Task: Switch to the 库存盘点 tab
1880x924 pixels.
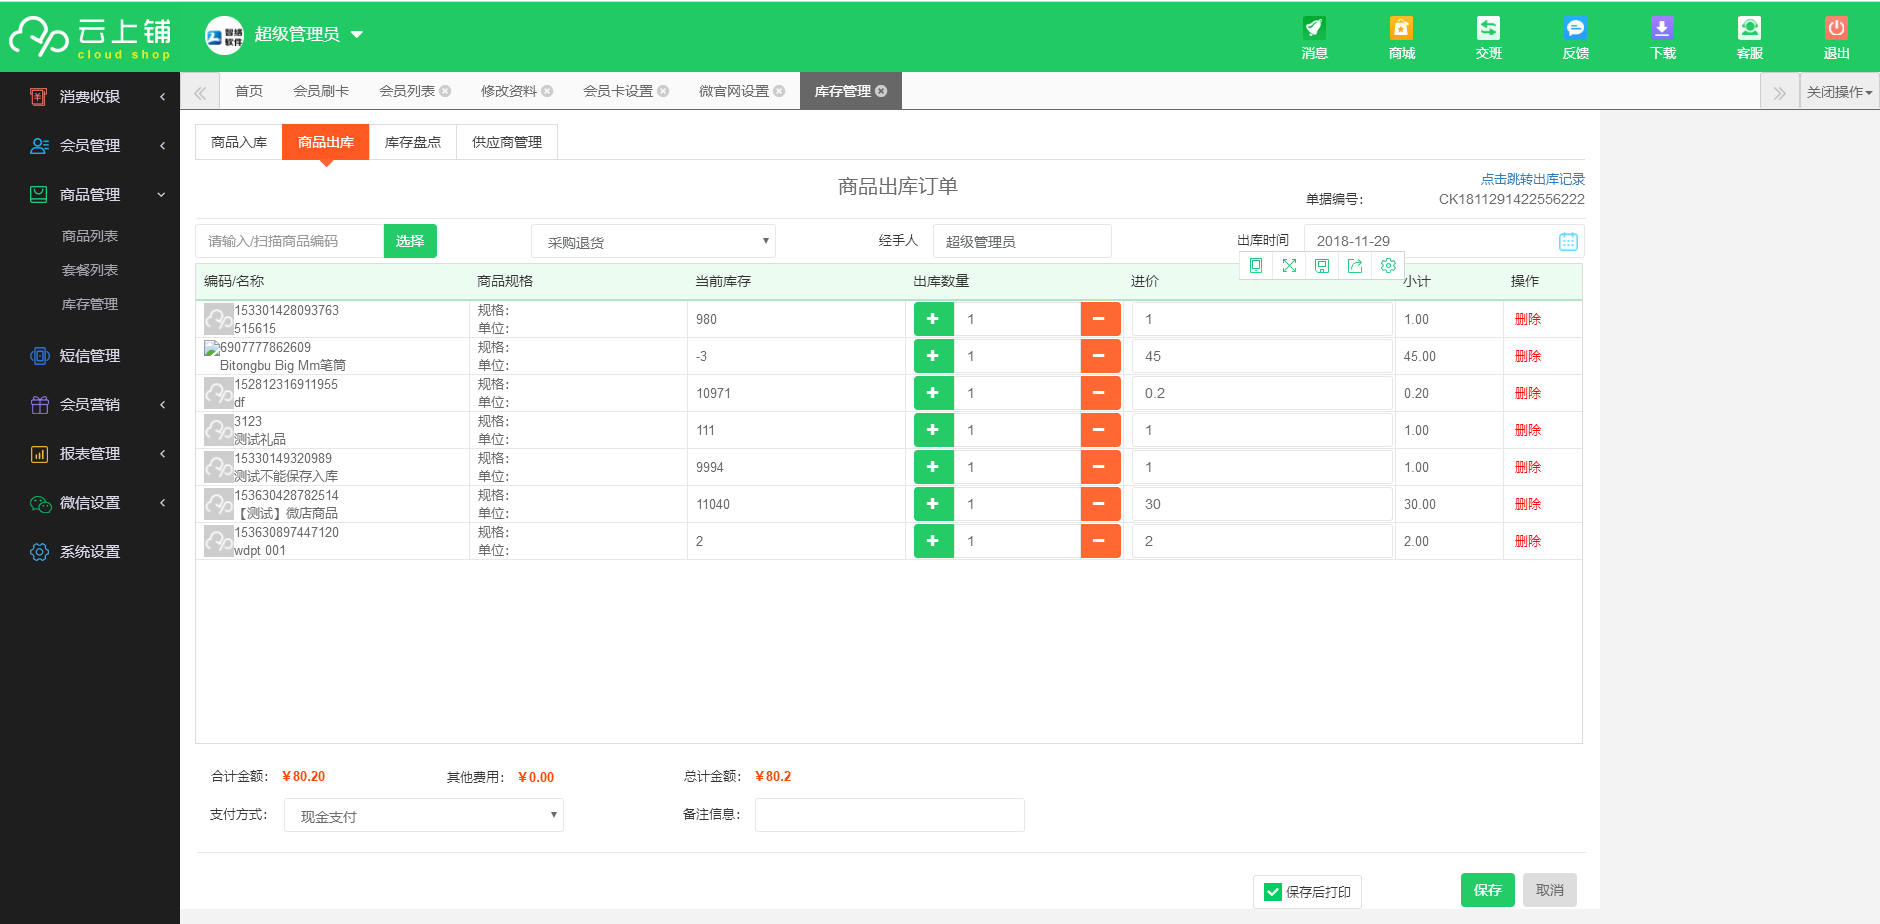Action: 413,142
